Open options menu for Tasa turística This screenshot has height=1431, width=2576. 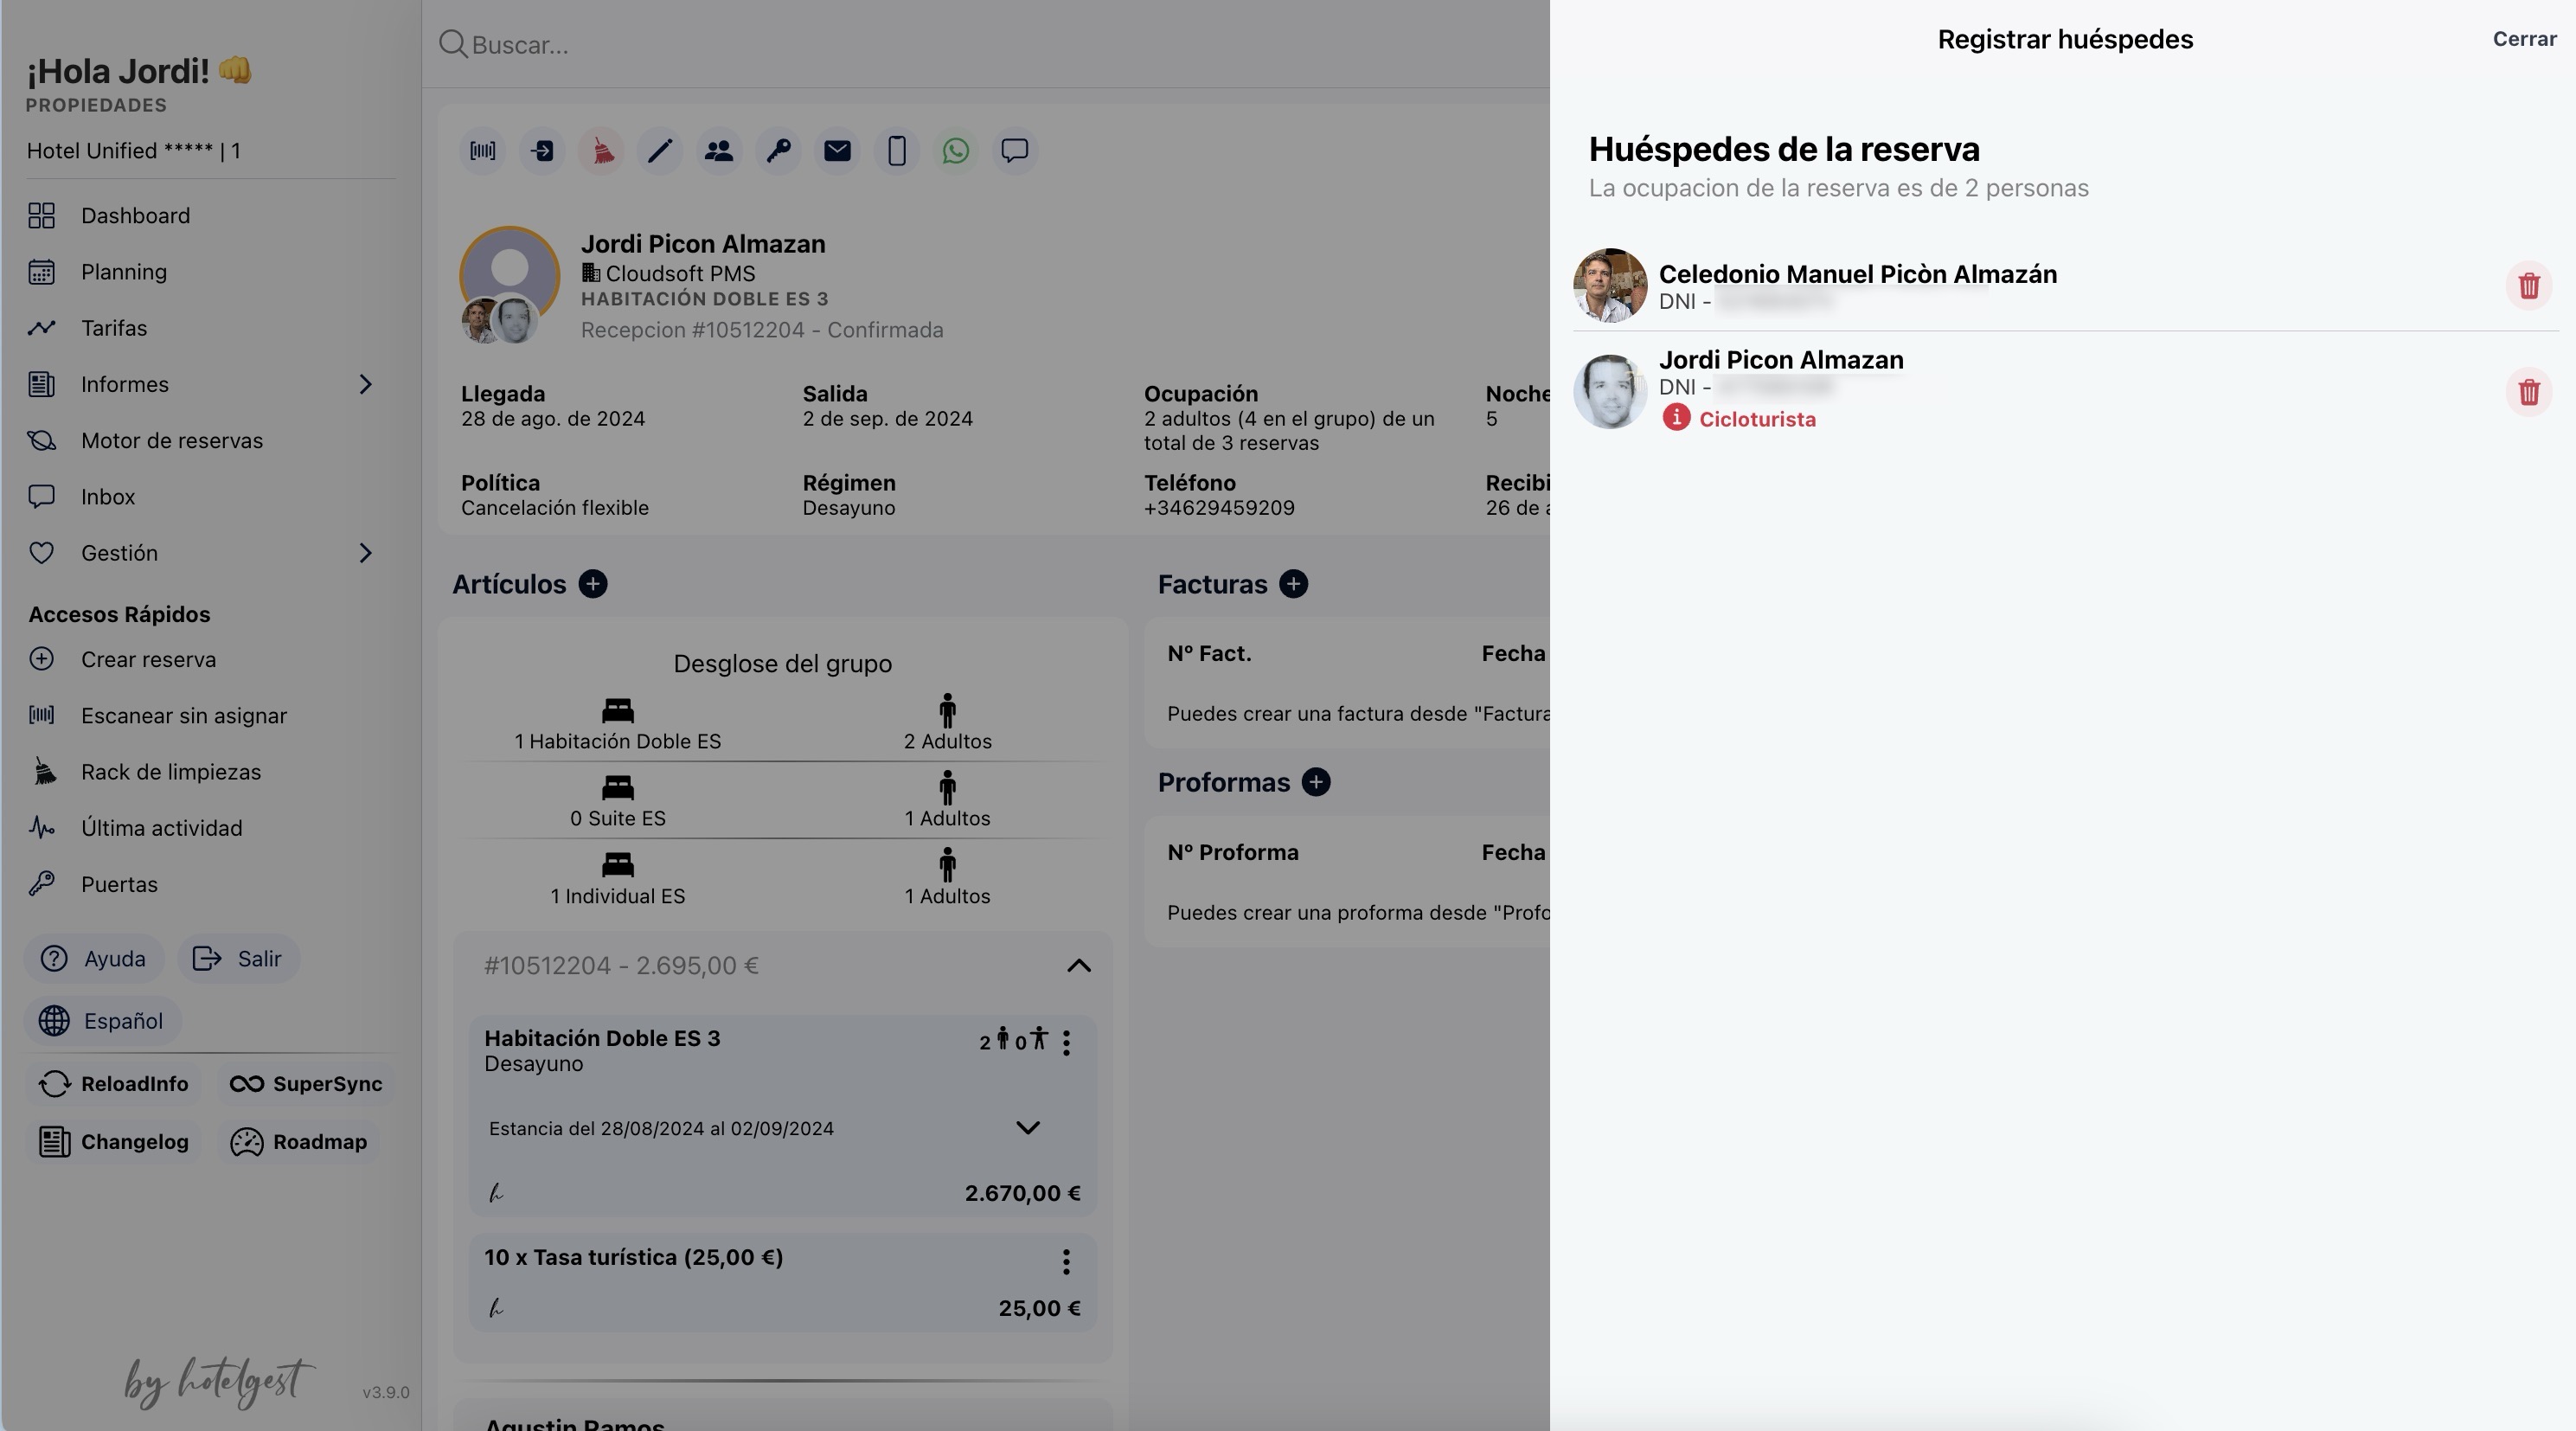tap(1066, 1262)
